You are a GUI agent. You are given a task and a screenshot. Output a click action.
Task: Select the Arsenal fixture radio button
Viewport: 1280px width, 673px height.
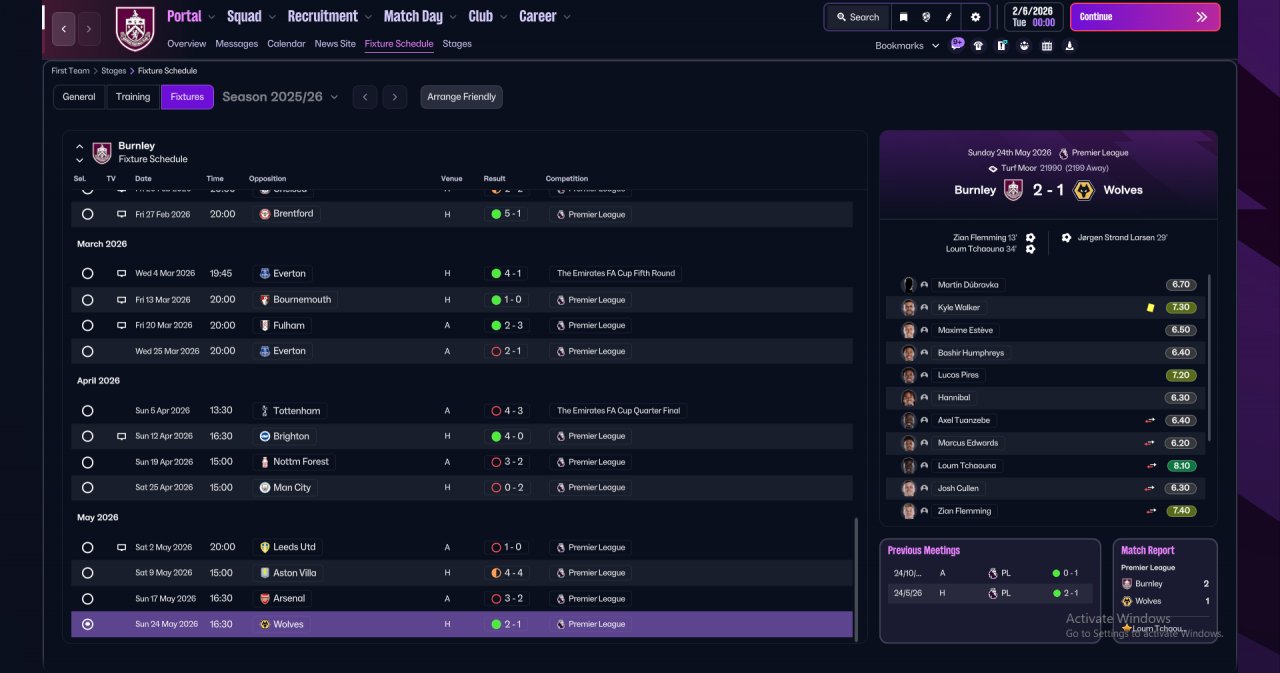(88, 599)
